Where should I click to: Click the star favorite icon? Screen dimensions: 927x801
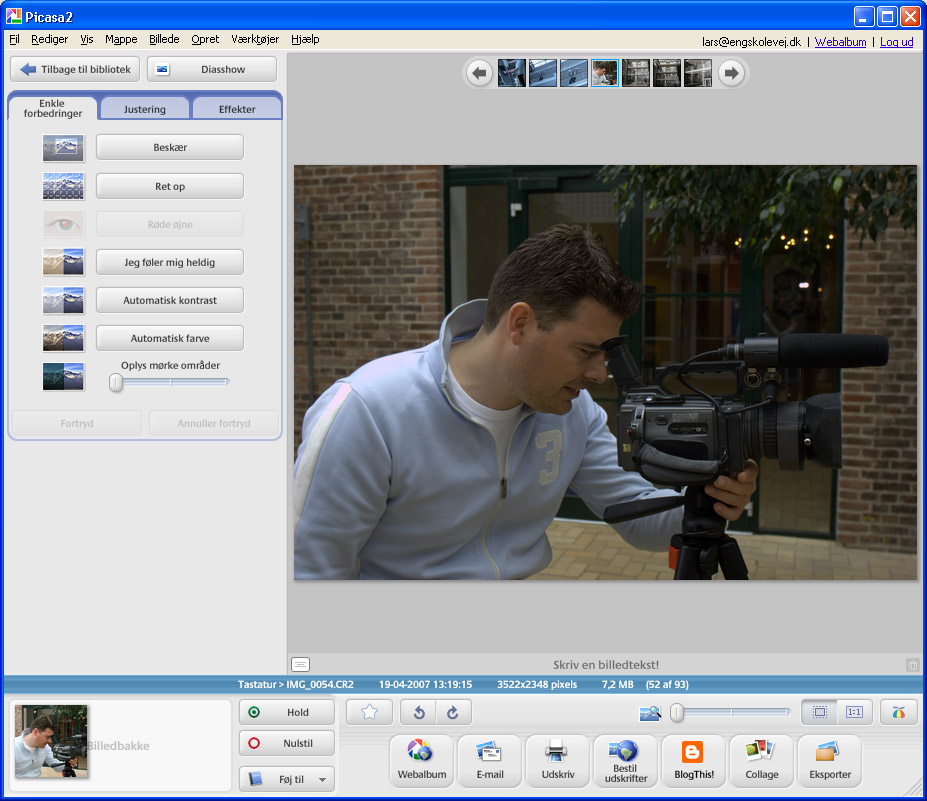coord(369,712)
